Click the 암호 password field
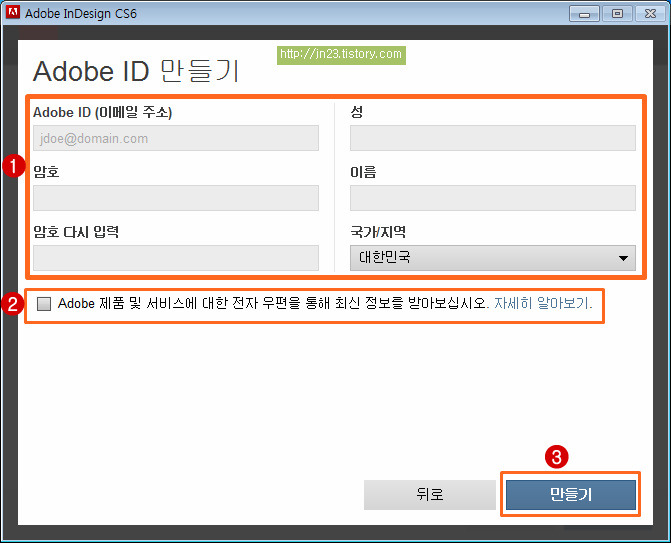 coord(176,198)
